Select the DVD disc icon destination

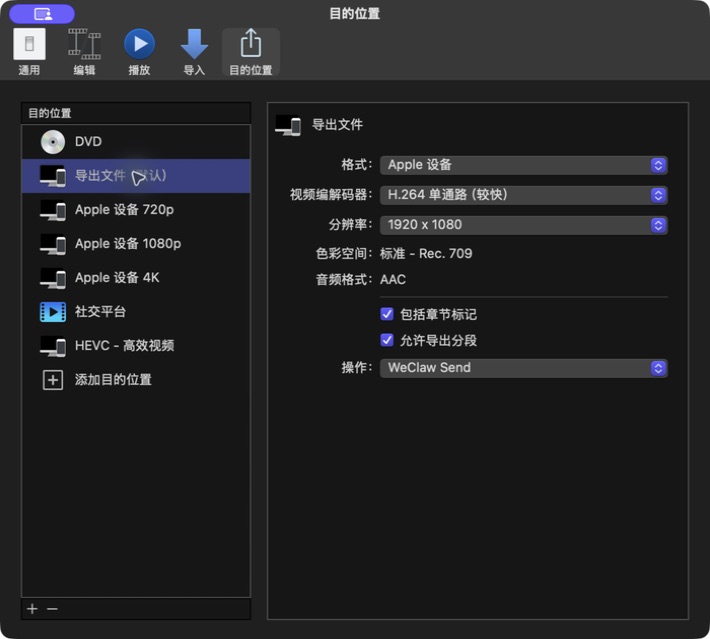53,142
